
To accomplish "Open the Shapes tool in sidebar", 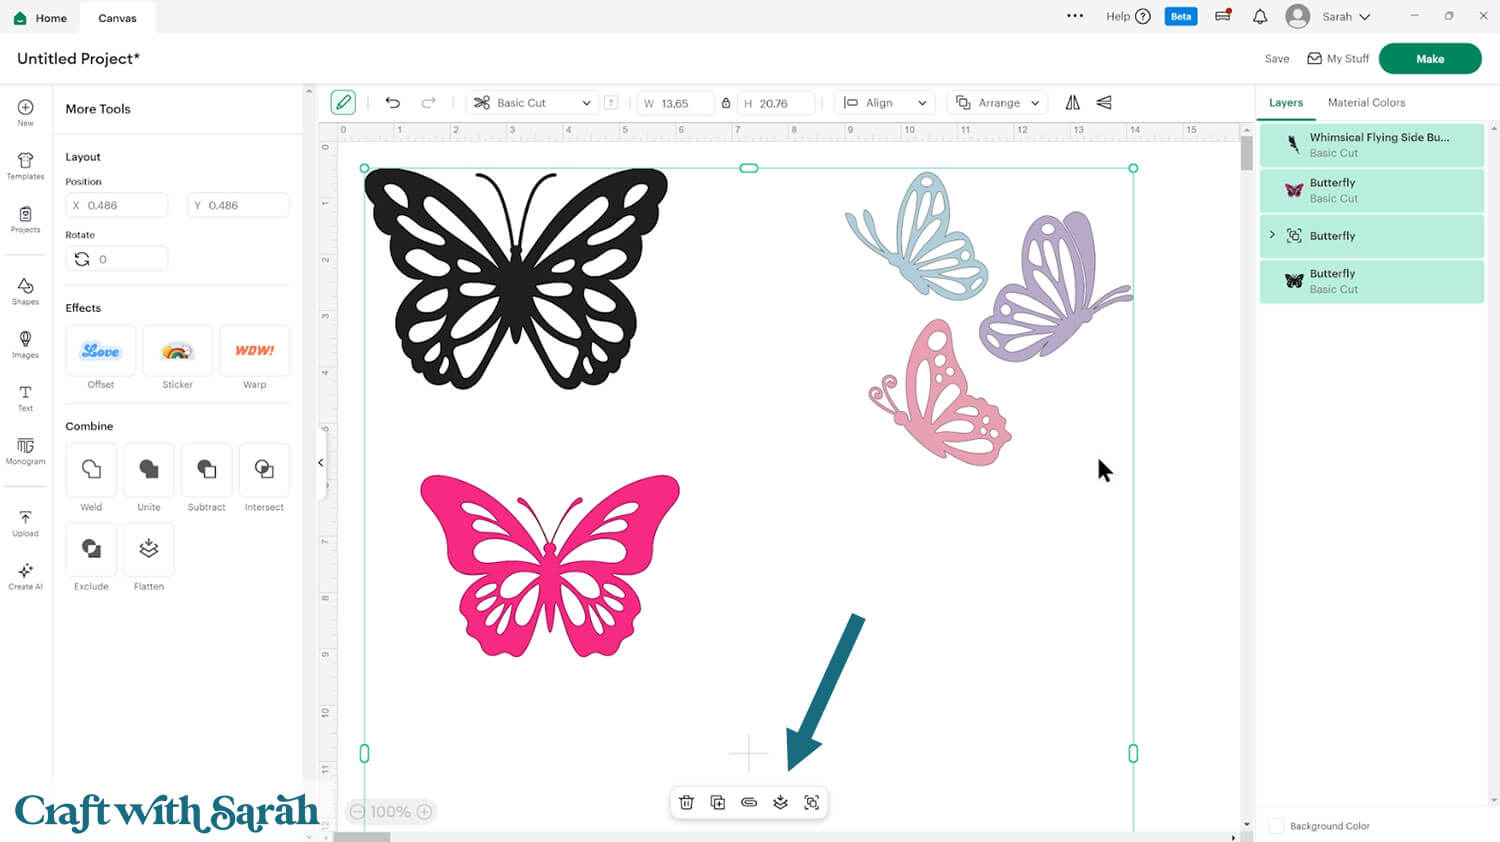I will [25, 291].
